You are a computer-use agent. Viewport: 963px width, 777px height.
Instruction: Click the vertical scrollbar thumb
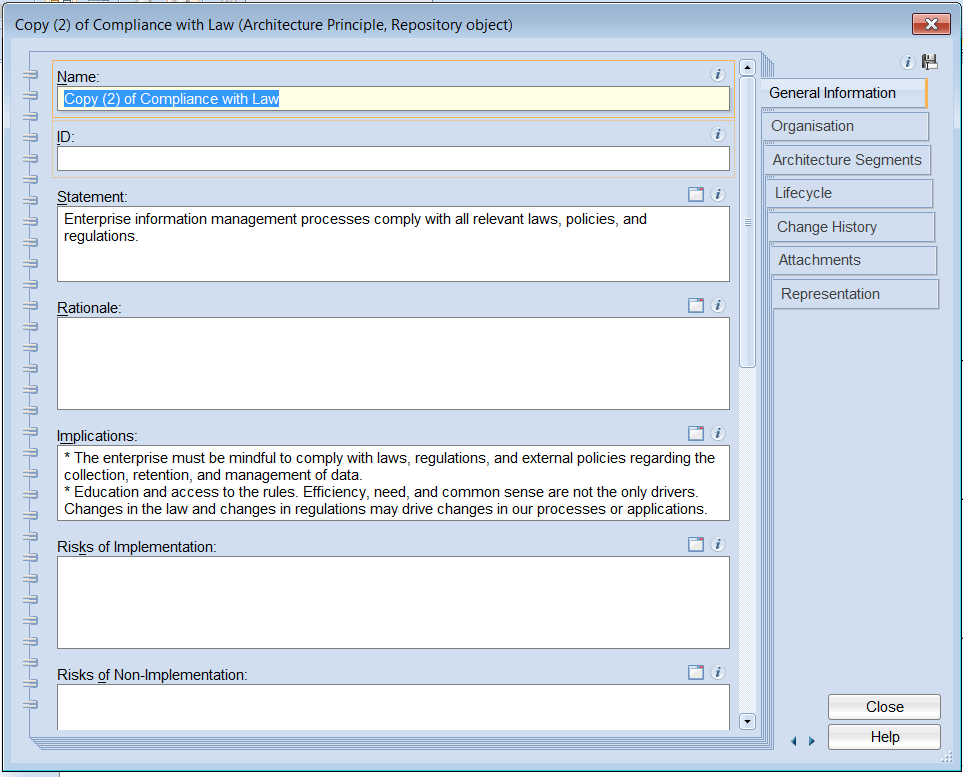coord(747,222)
